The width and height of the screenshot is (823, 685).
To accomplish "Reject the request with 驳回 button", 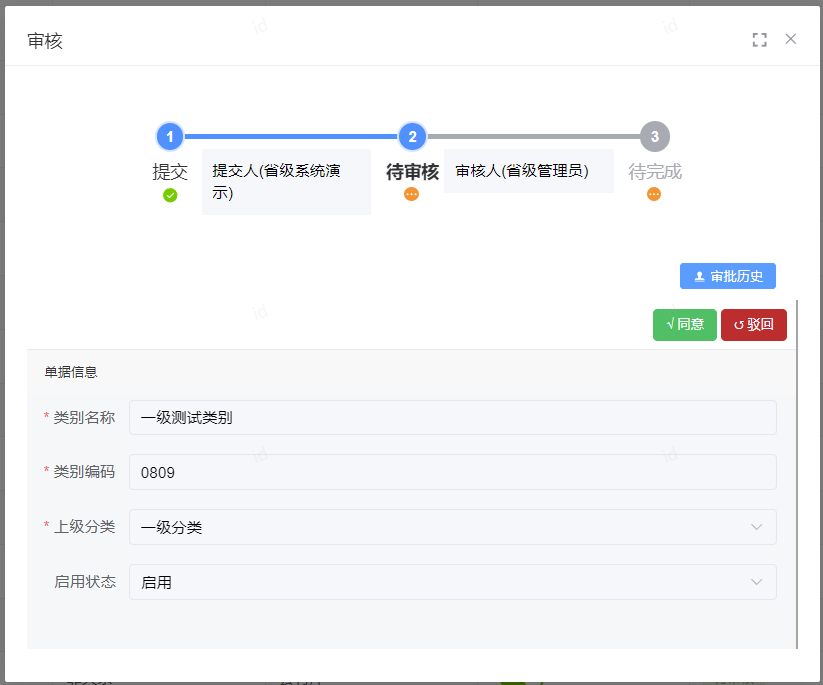I will [x=754, y=325].
